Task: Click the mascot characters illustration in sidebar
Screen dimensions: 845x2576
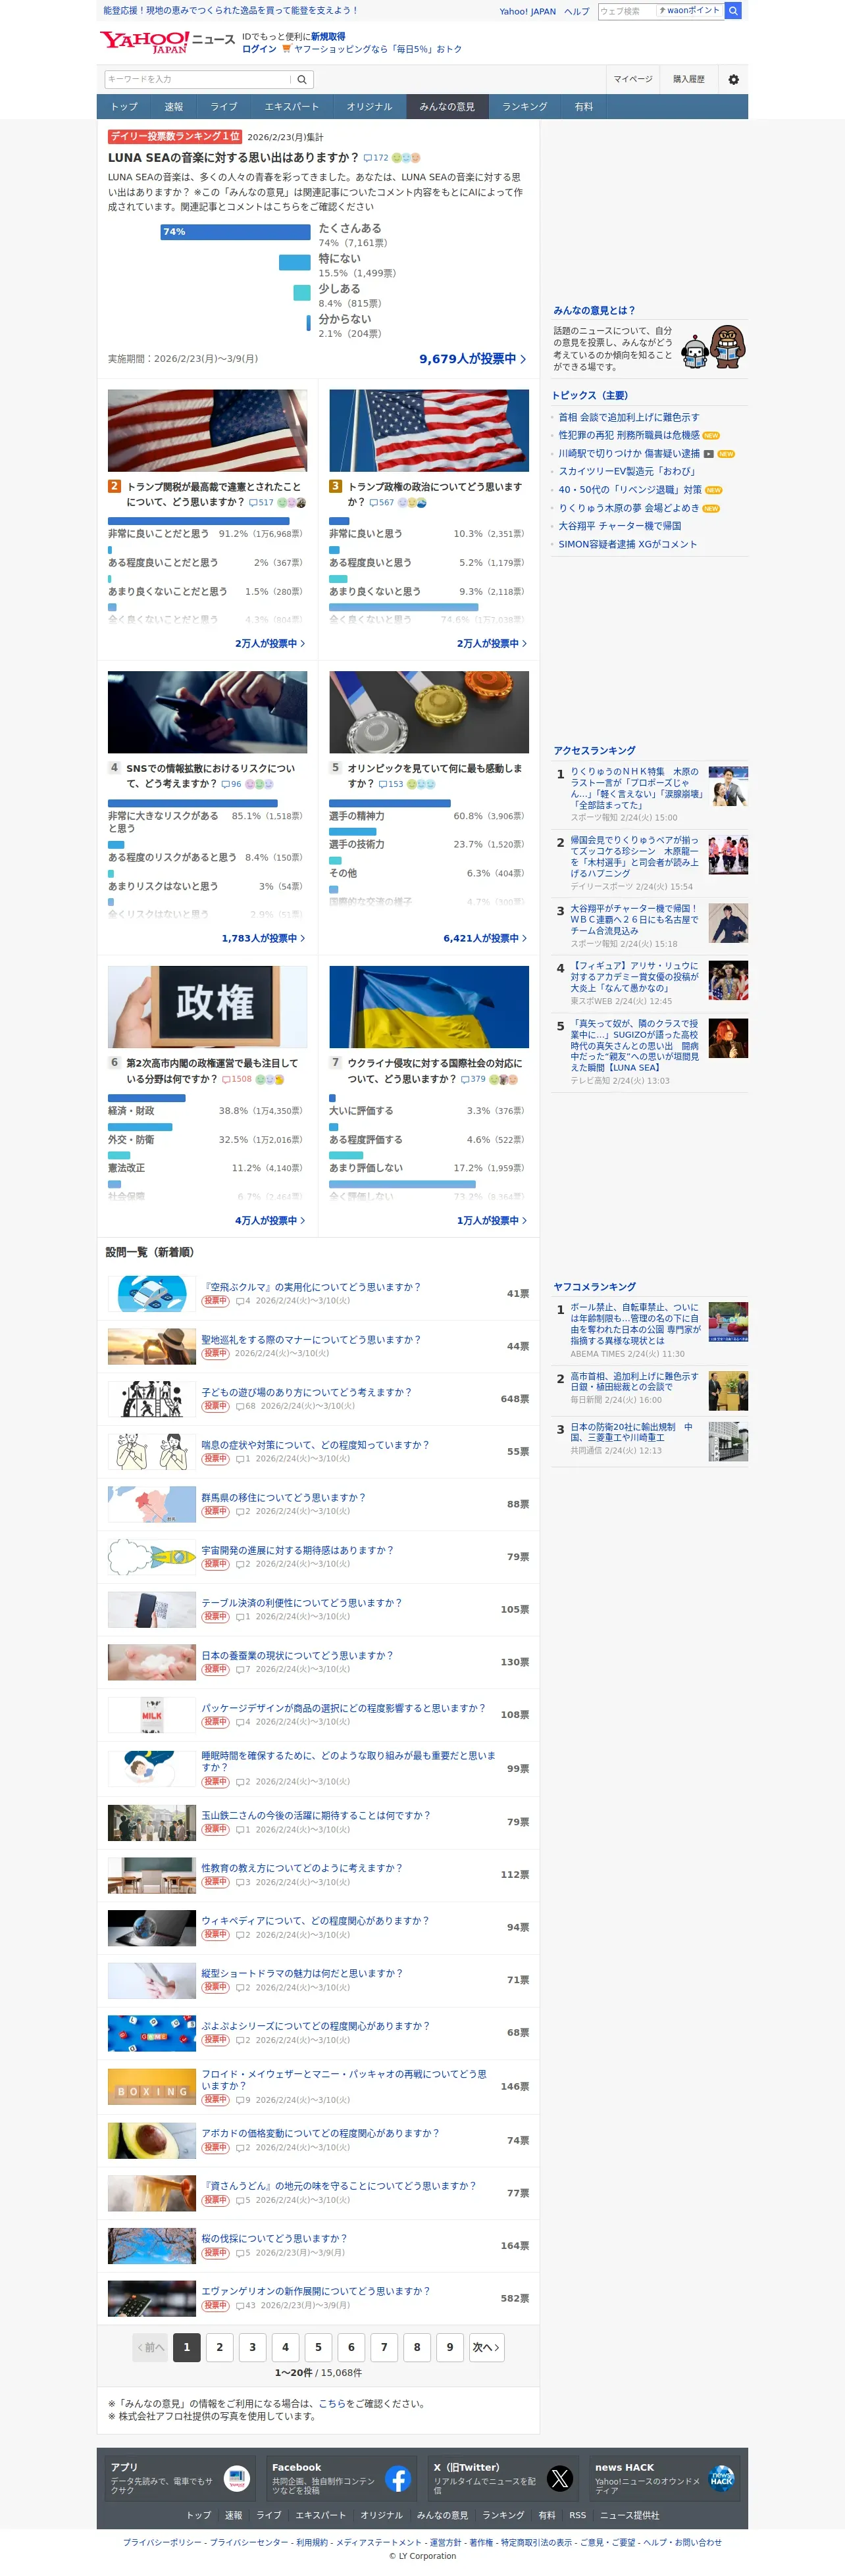Action: (x=714, y=348)
